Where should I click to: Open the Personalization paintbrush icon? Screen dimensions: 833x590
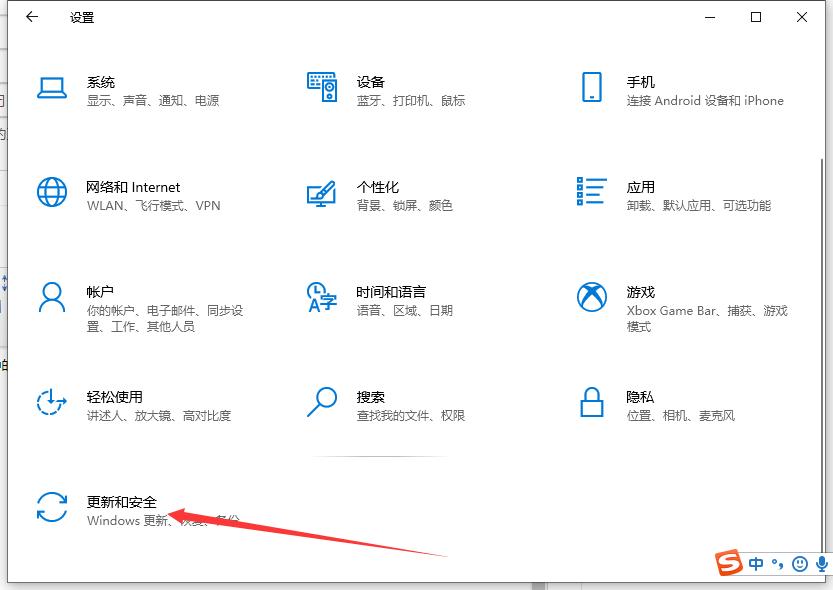321,194
